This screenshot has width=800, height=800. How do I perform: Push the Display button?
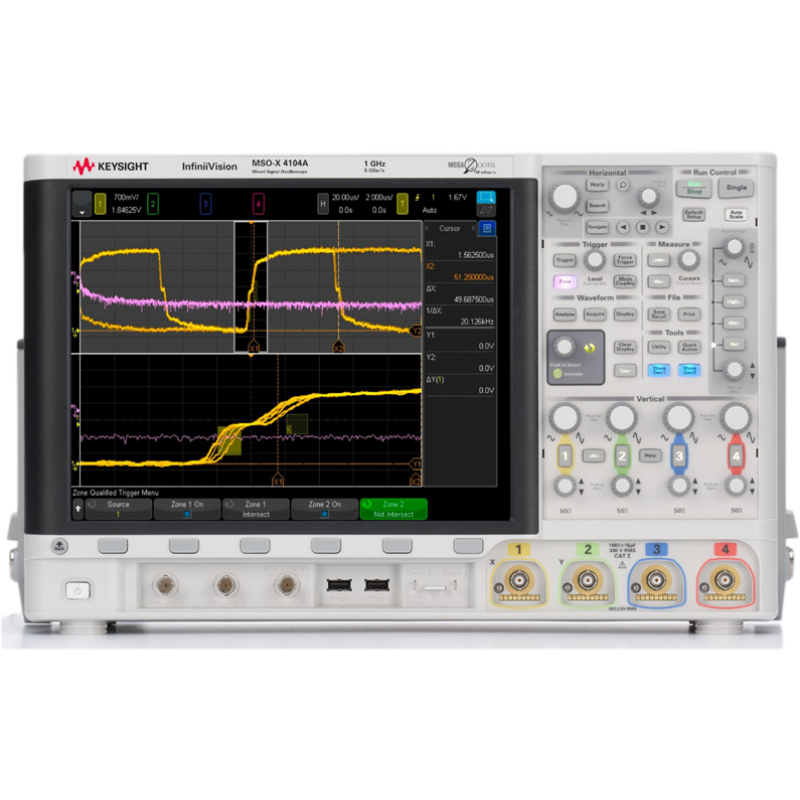click(625, 314)
